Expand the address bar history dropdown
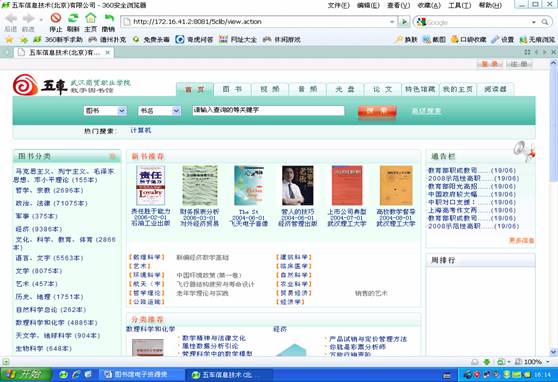 point(392,22)
